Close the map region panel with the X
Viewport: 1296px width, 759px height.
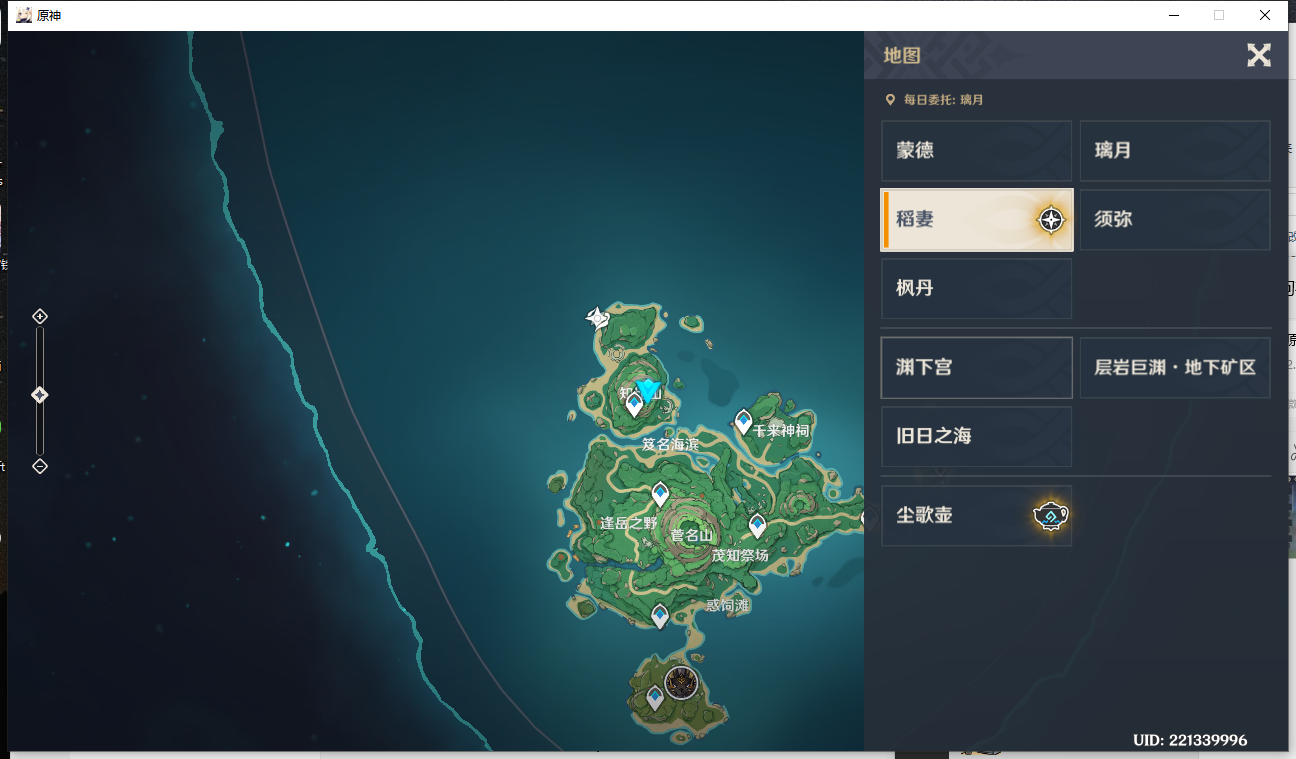coord(1258,55)
